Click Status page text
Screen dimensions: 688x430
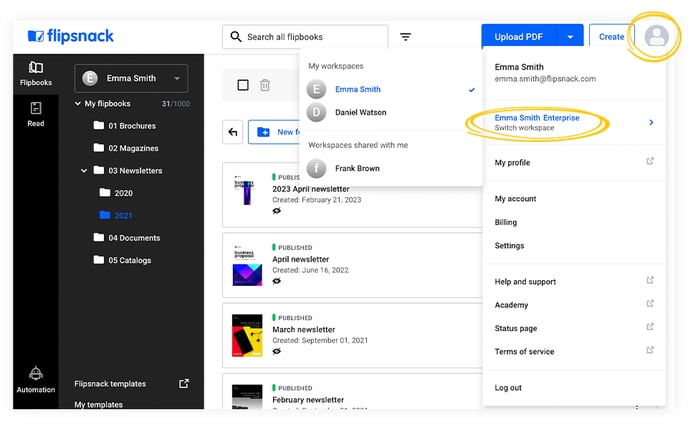pos(516,328)
